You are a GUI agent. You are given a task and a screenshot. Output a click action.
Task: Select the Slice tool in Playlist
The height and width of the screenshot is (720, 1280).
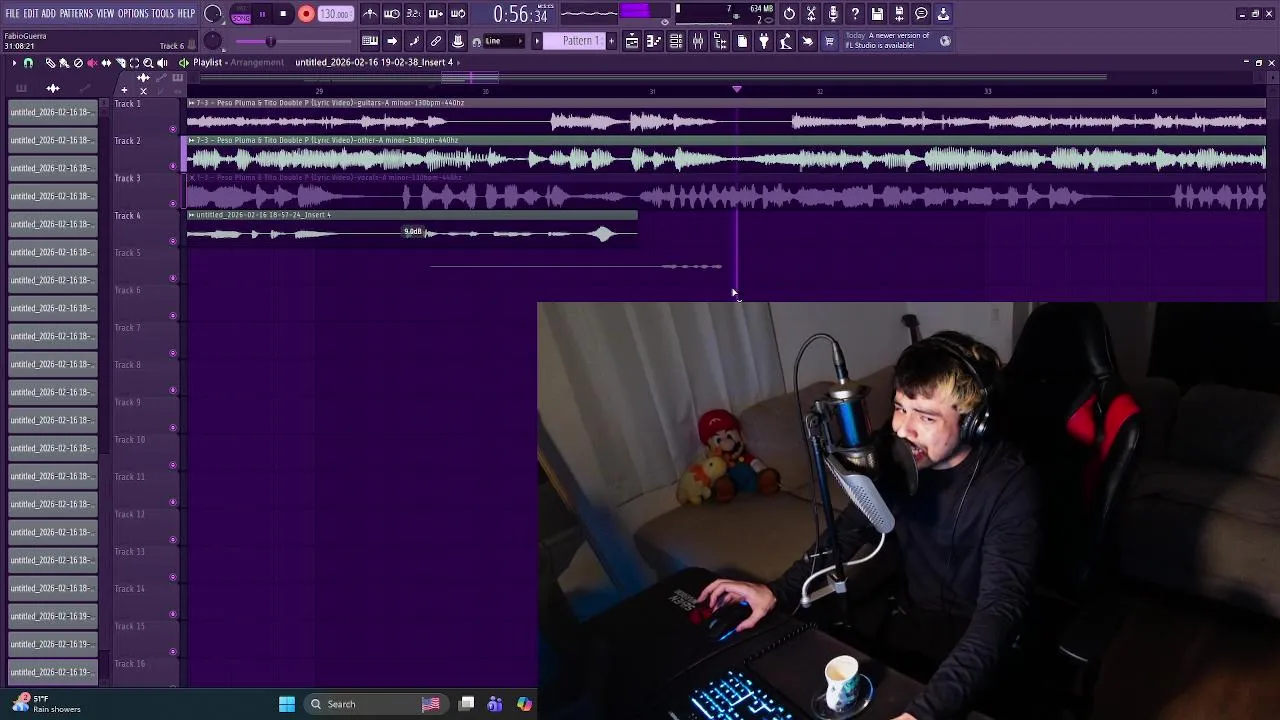click(120, 63)
